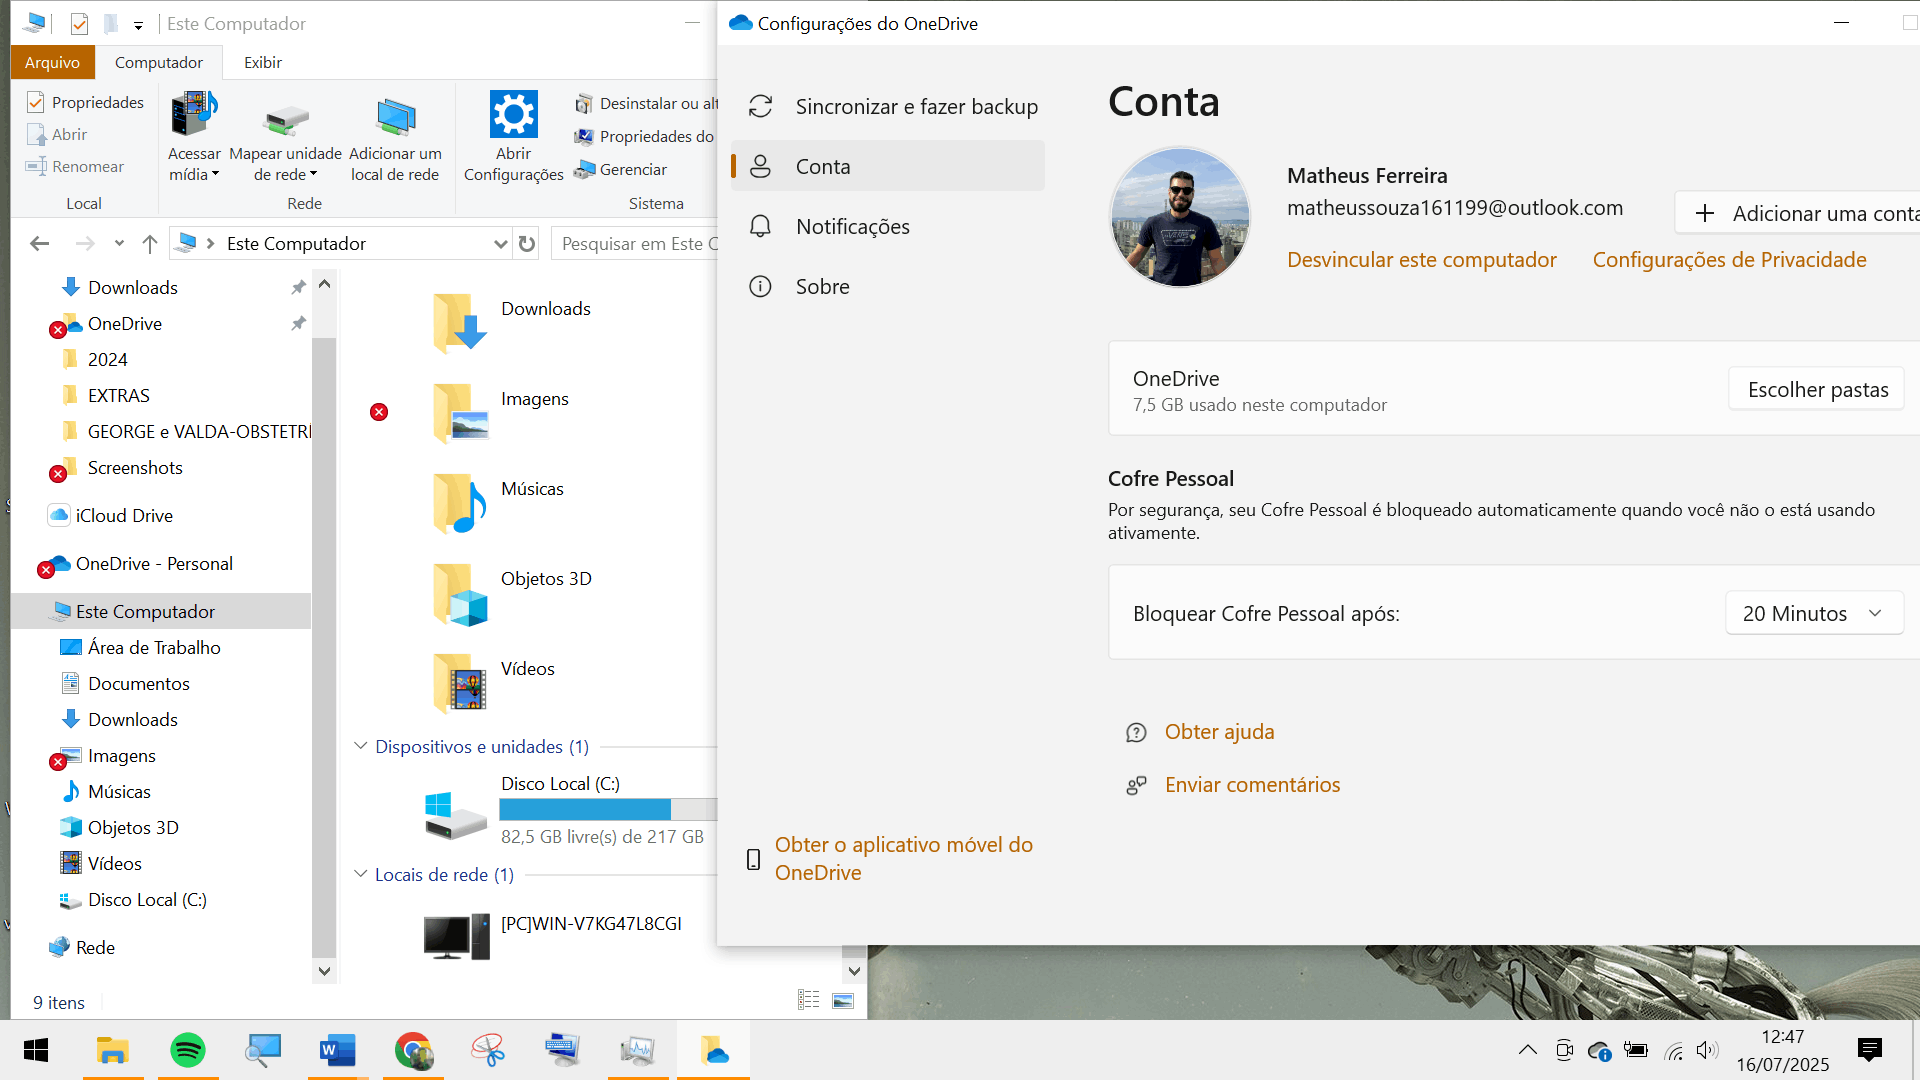Open the Windows Start menu
Screen dimensions: 1920x1080
click(36, 1050)
